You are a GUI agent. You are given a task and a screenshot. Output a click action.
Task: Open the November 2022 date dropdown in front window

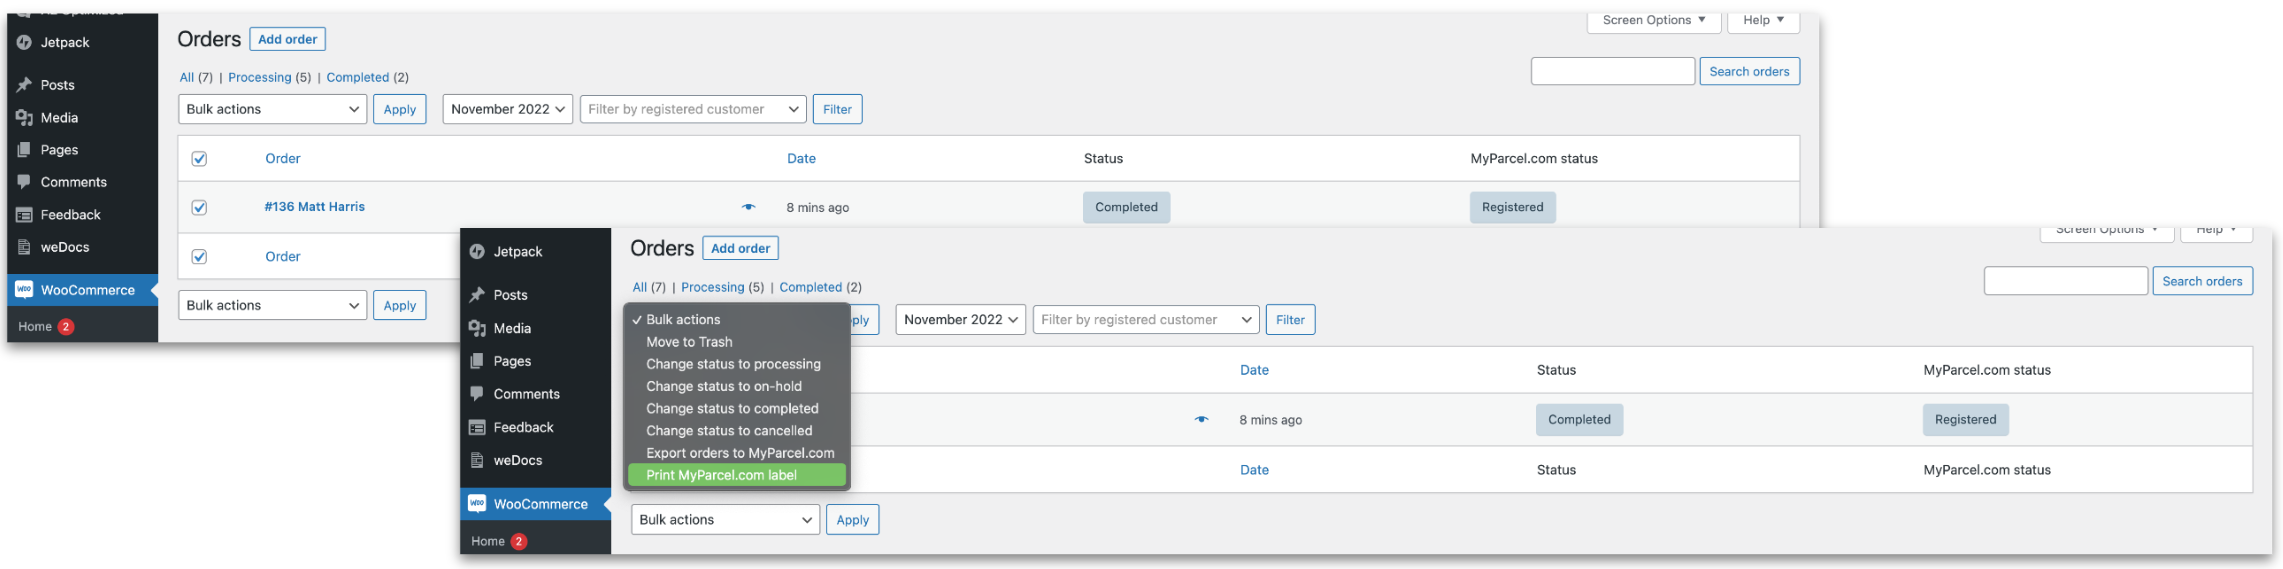click(x=960, y=320)
